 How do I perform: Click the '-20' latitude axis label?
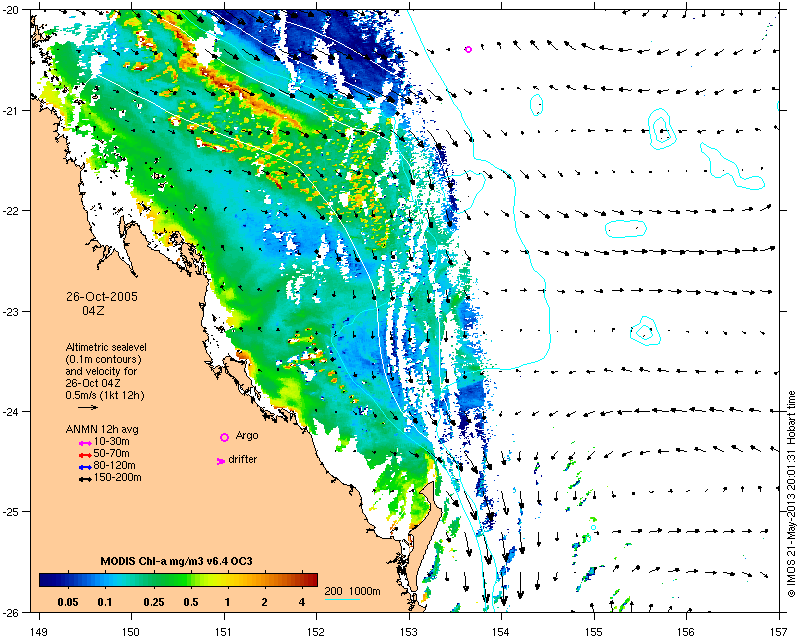point(11,10)
